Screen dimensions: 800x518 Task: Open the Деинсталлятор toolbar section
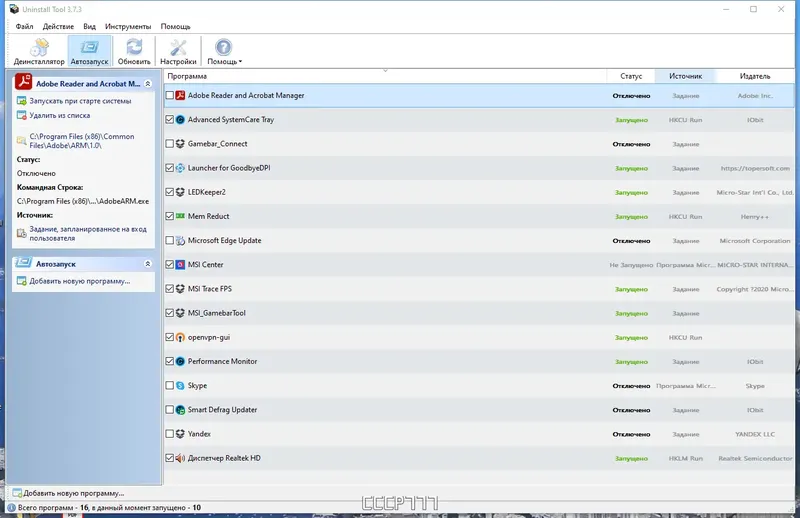tap(39, 52)
